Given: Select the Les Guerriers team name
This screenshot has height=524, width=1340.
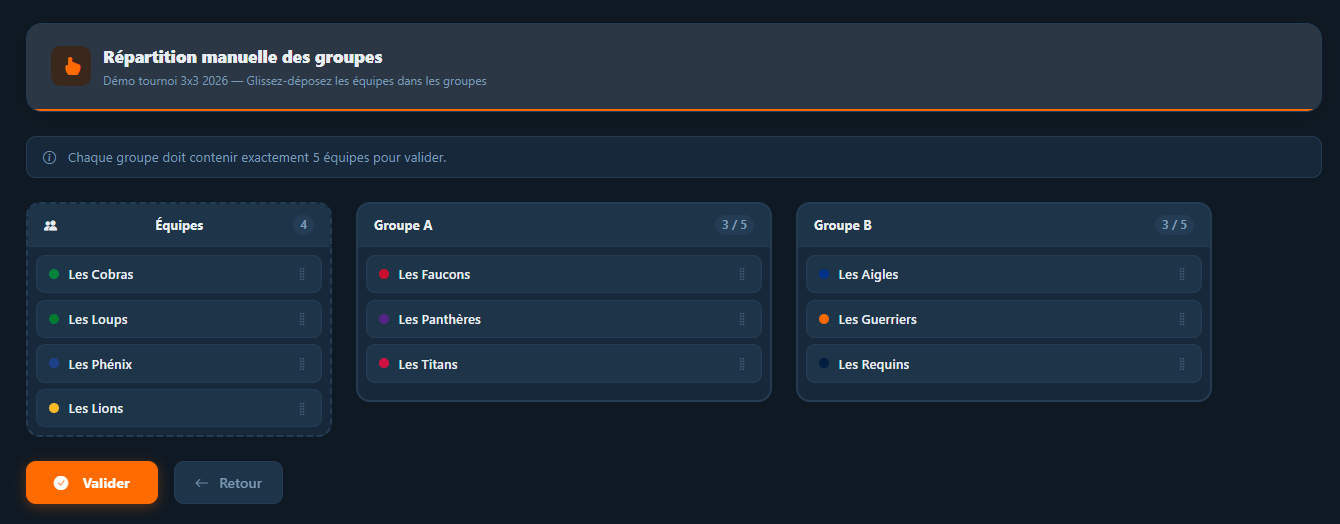Looking at the screenshot, I should [x=877, y=319].
